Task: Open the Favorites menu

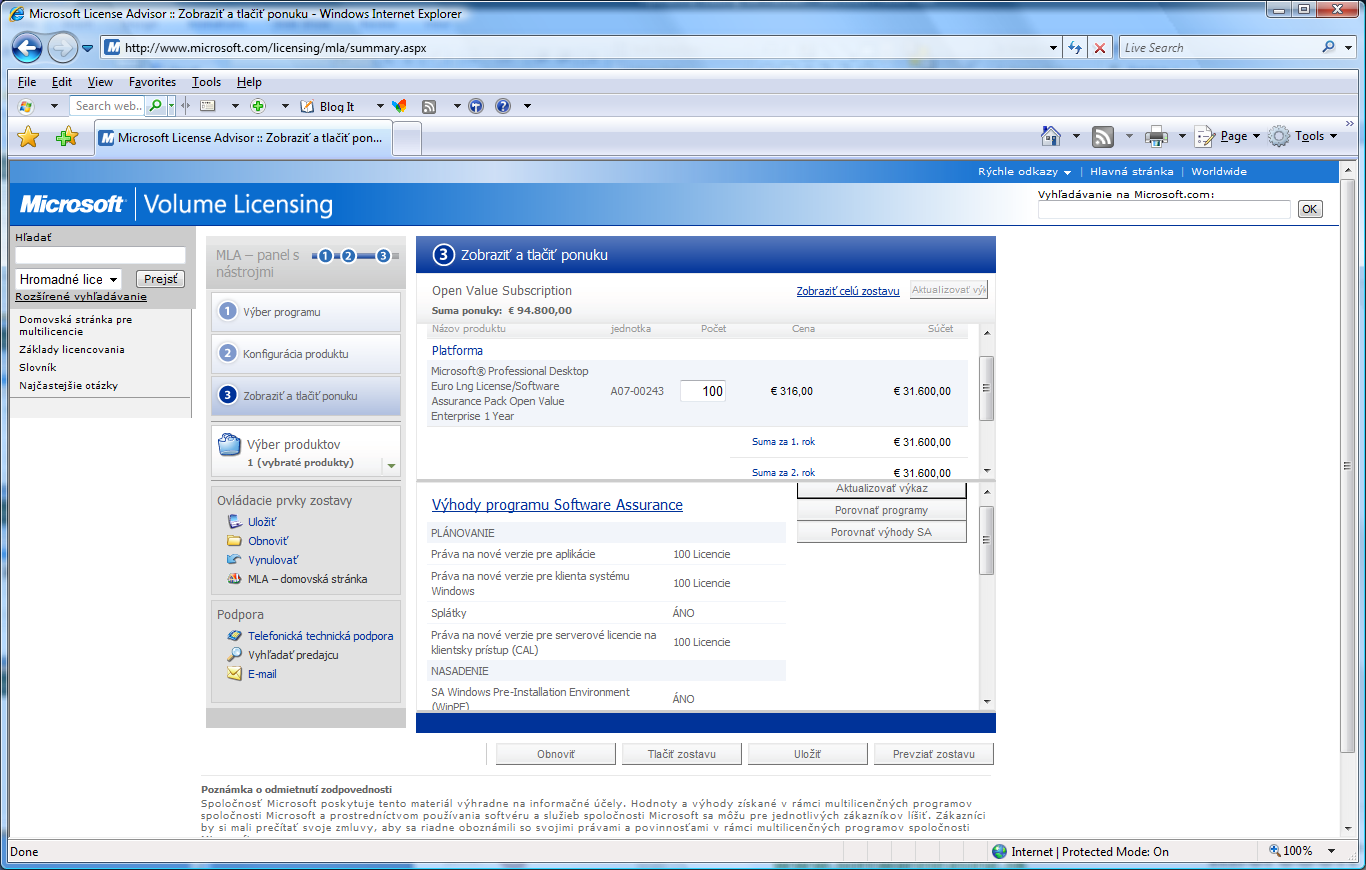Action: point(152,82)
